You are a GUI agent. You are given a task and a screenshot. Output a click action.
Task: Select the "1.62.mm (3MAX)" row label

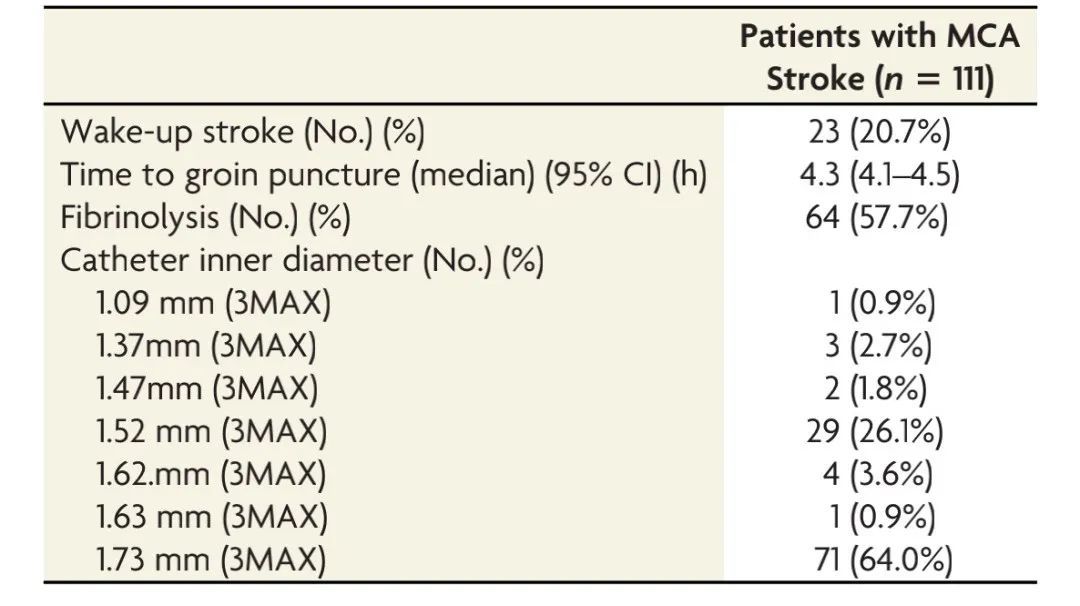(x=212, y=474)
